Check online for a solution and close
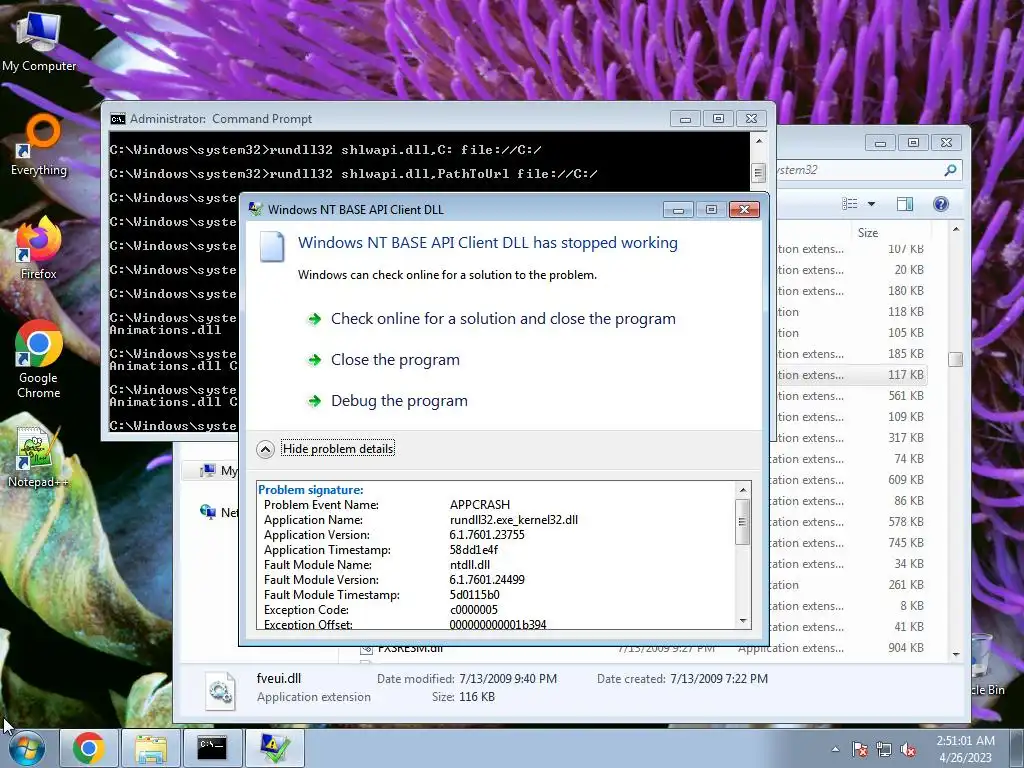1024x768 pixels. (x=503, y=319)
